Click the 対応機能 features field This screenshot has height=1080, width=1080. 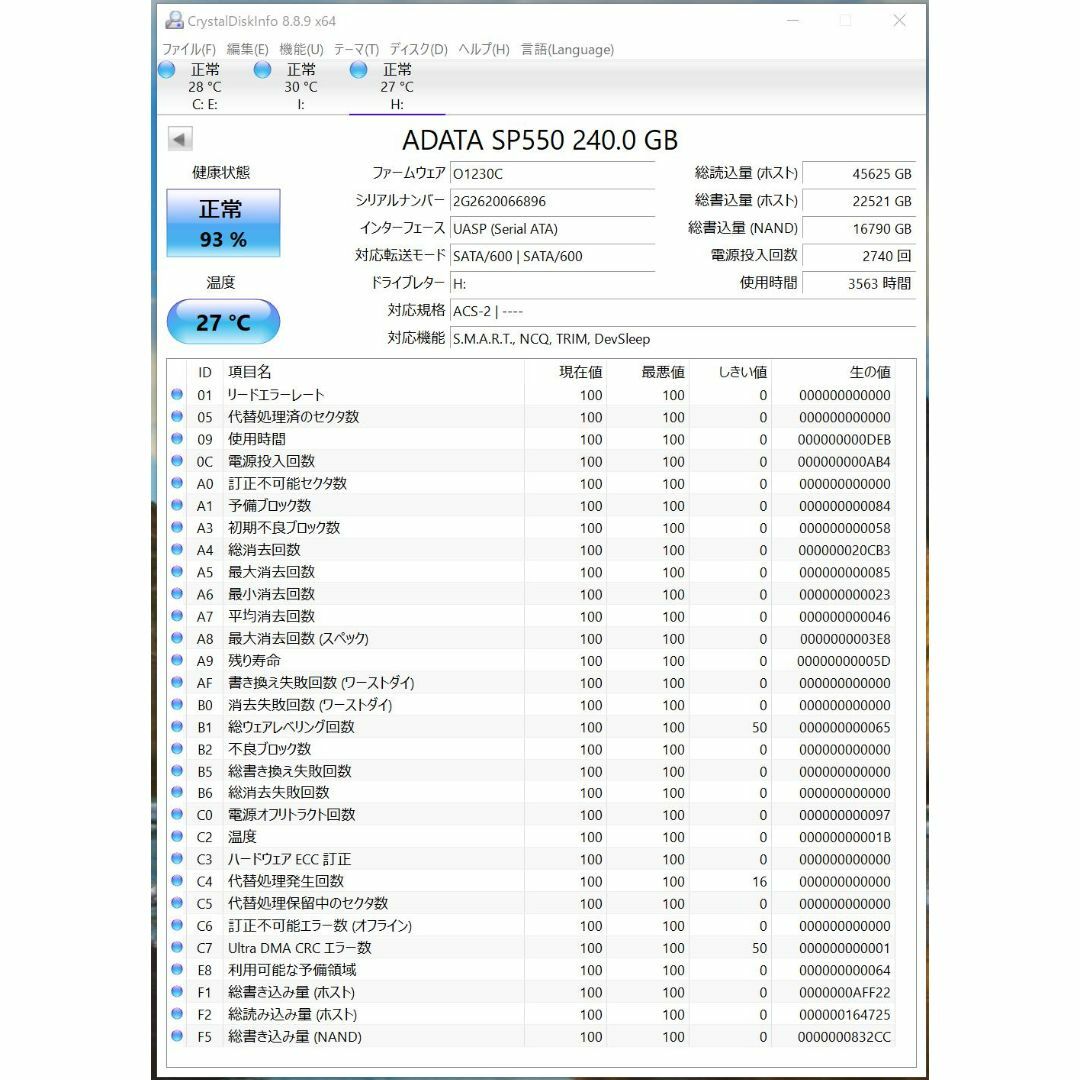point(683,339)
